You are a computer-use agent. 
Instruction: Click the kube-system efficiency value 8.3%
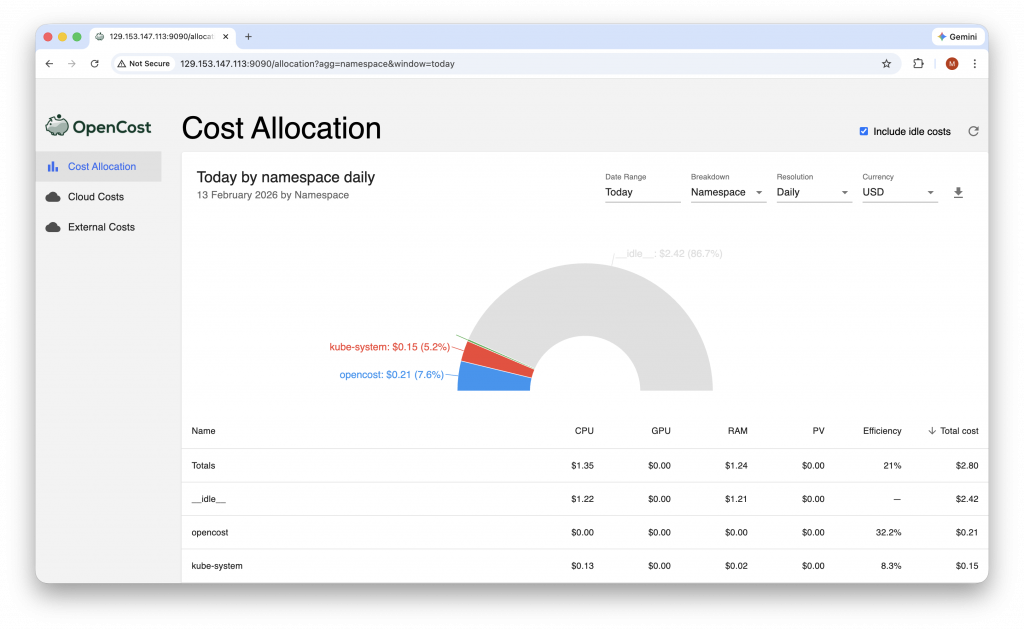[x=891, y=566]
